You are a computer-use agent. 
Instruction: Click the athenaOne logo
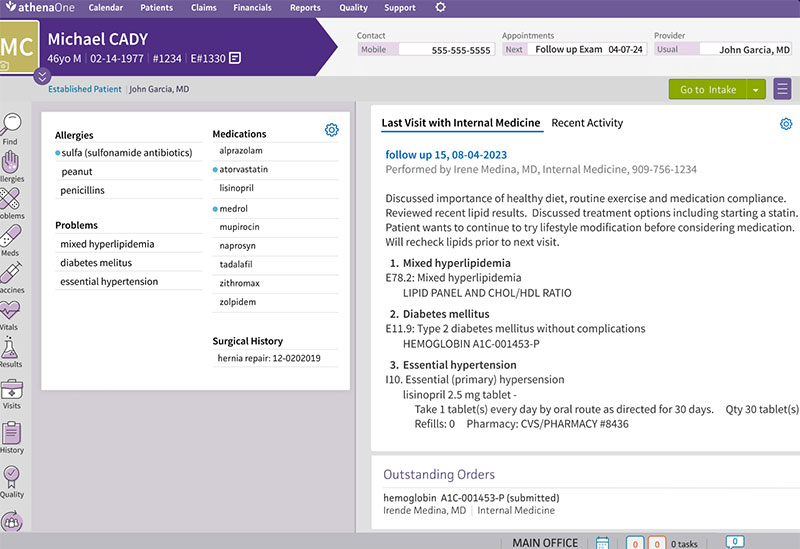click(40, 7)
